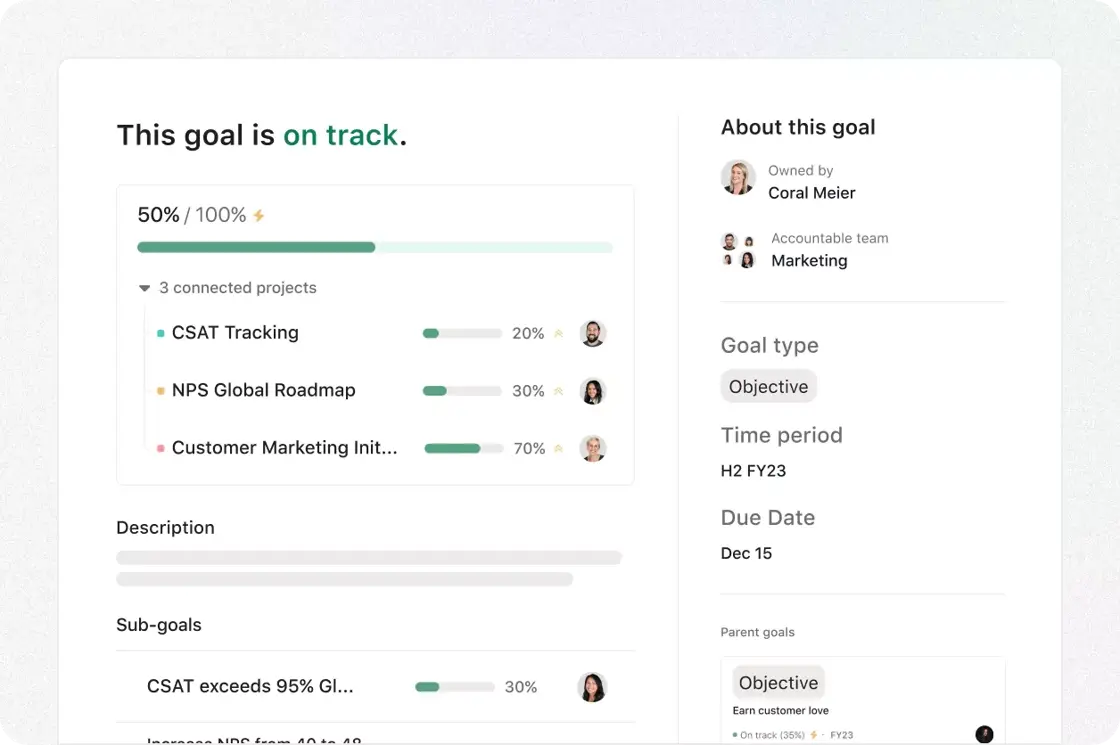Click the trend arrow icon beside 30% on NPS Global Roadmap
The width and height of the screenshot is (1120, 745).
click(x=559, y=391)
